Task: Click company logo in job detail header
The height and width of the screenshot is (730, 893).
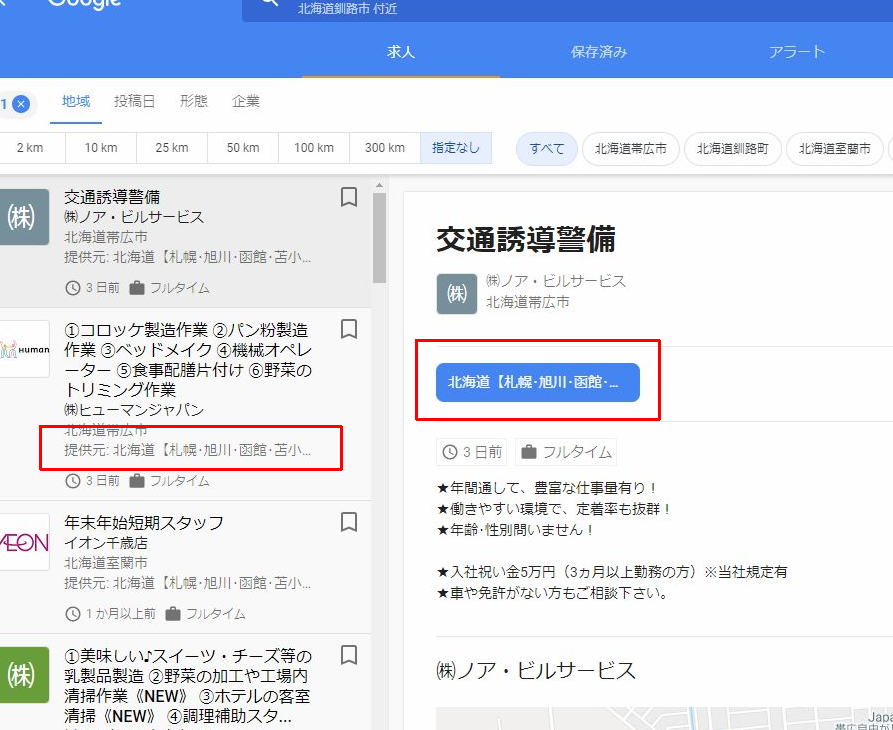Action: (x=457, y=294)
